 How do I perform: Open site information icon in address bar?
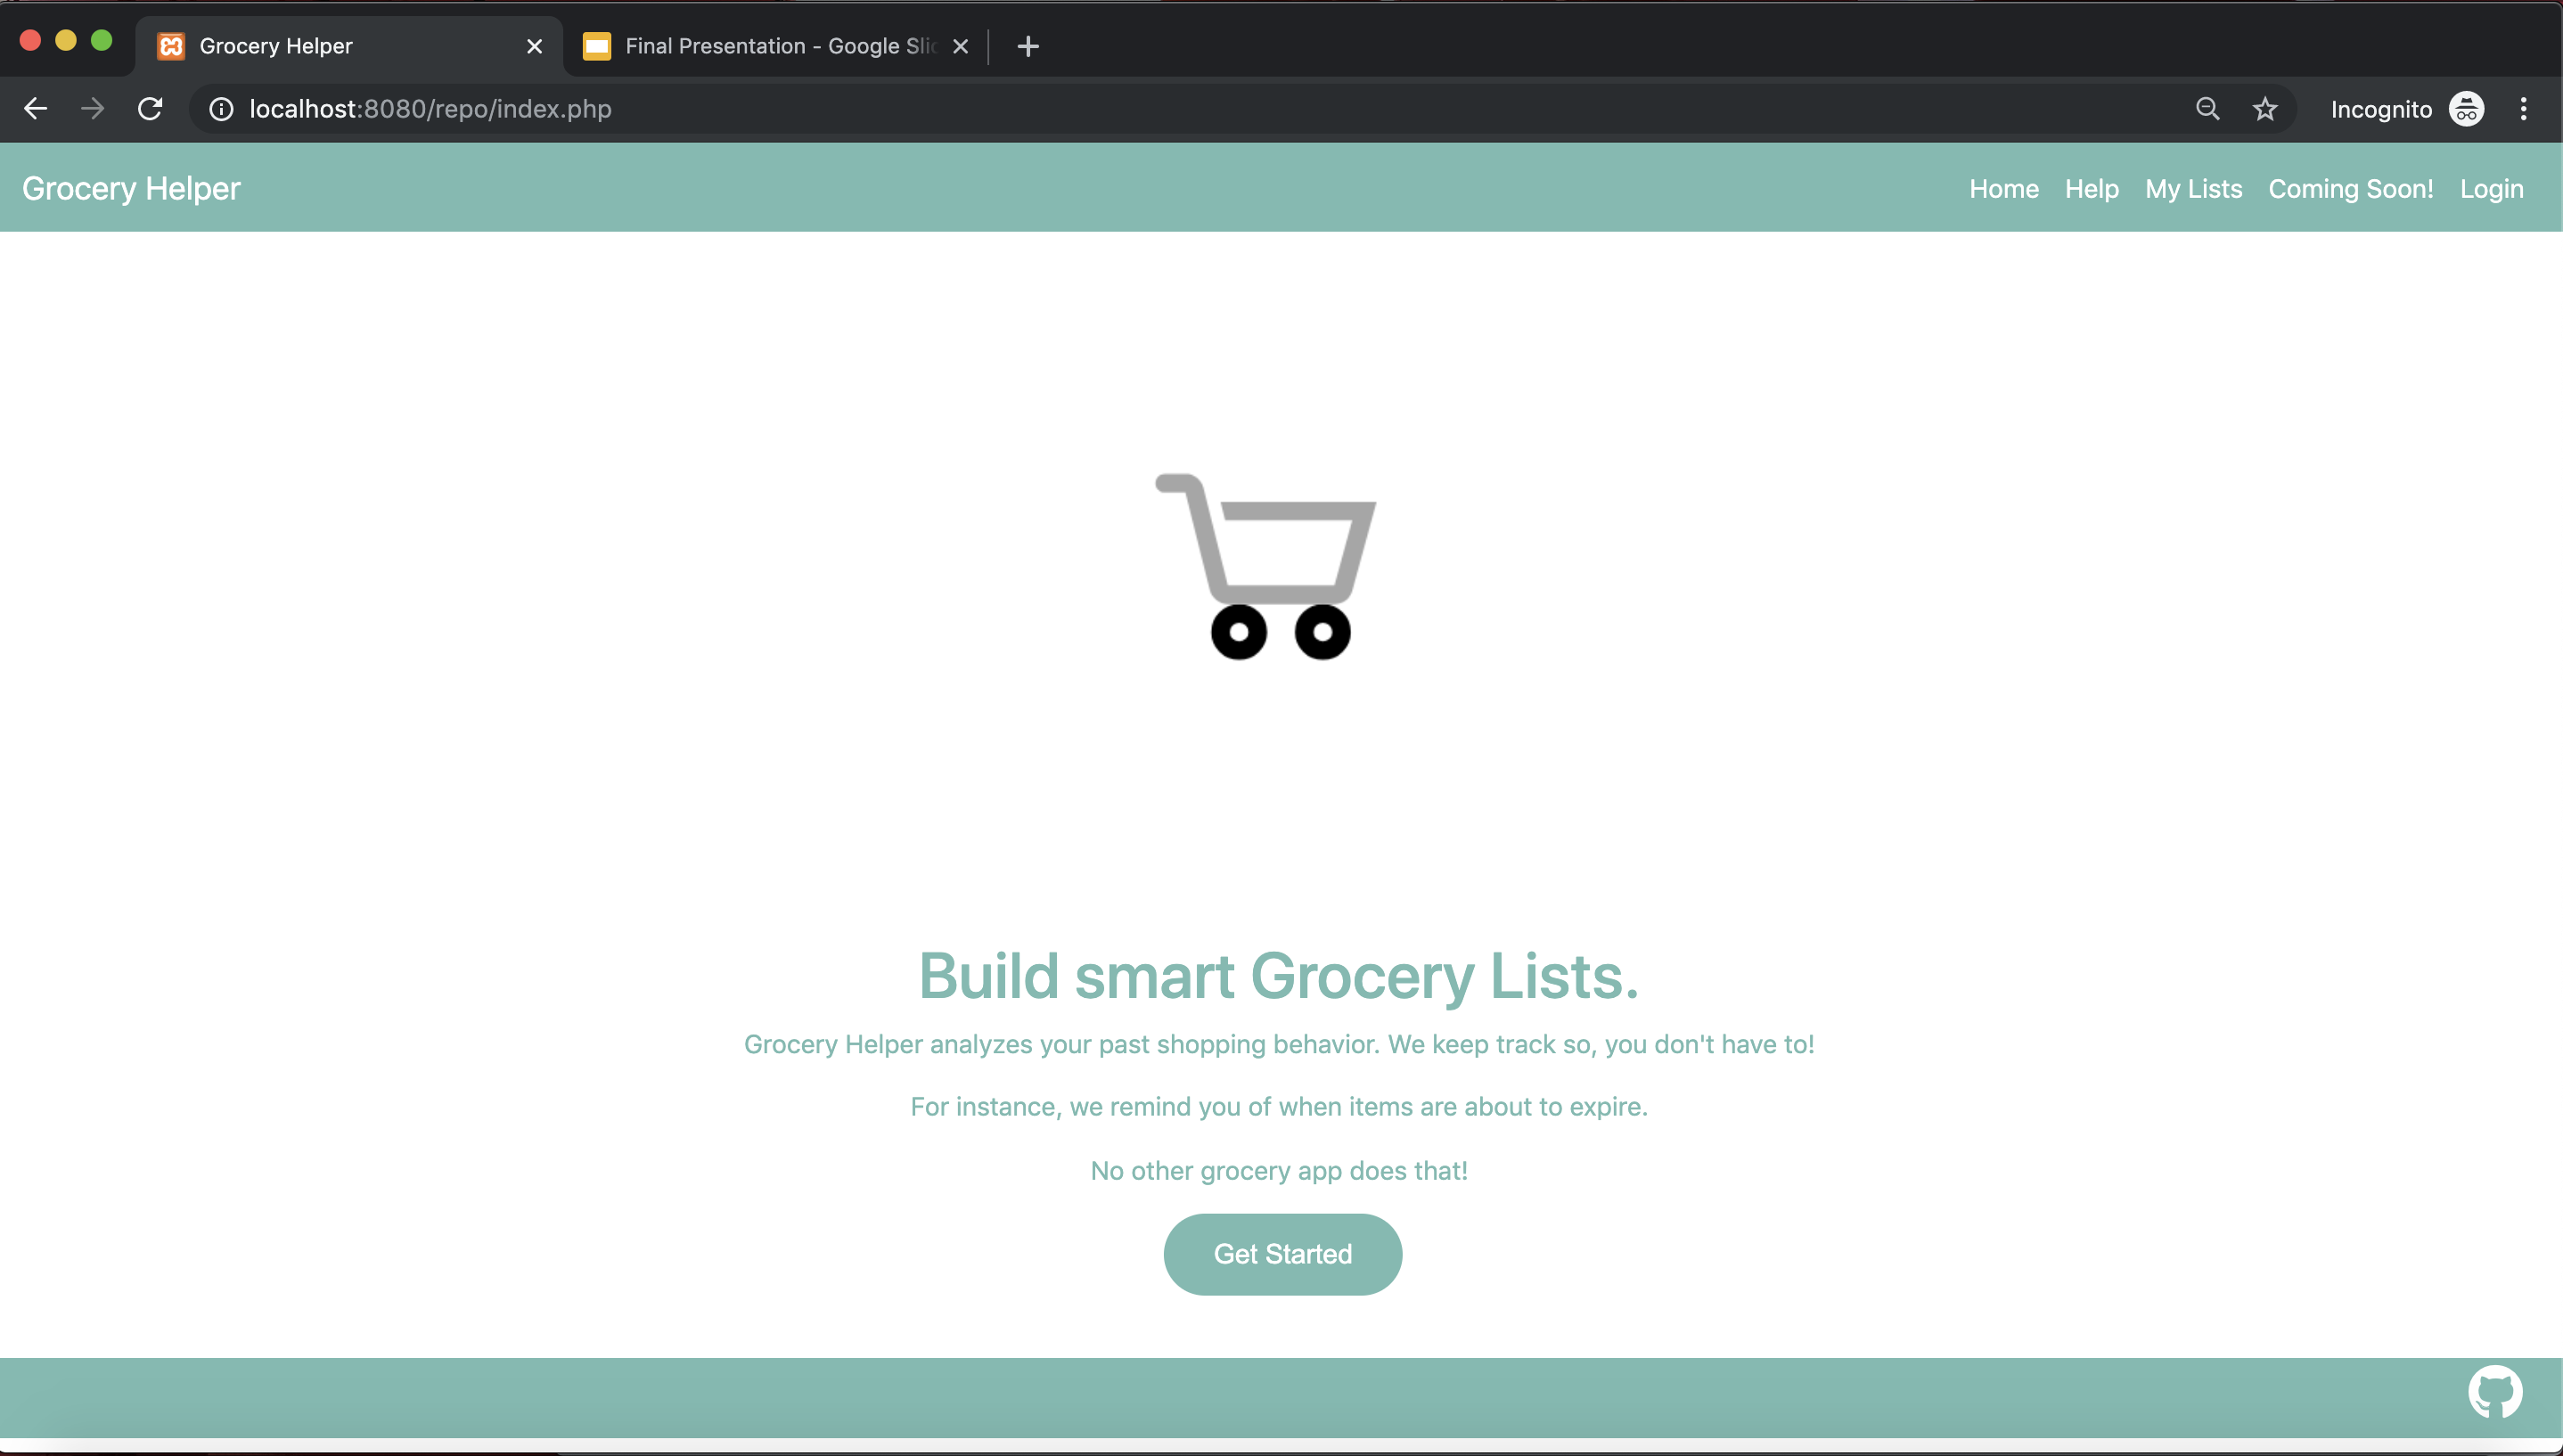pos(221,109)
